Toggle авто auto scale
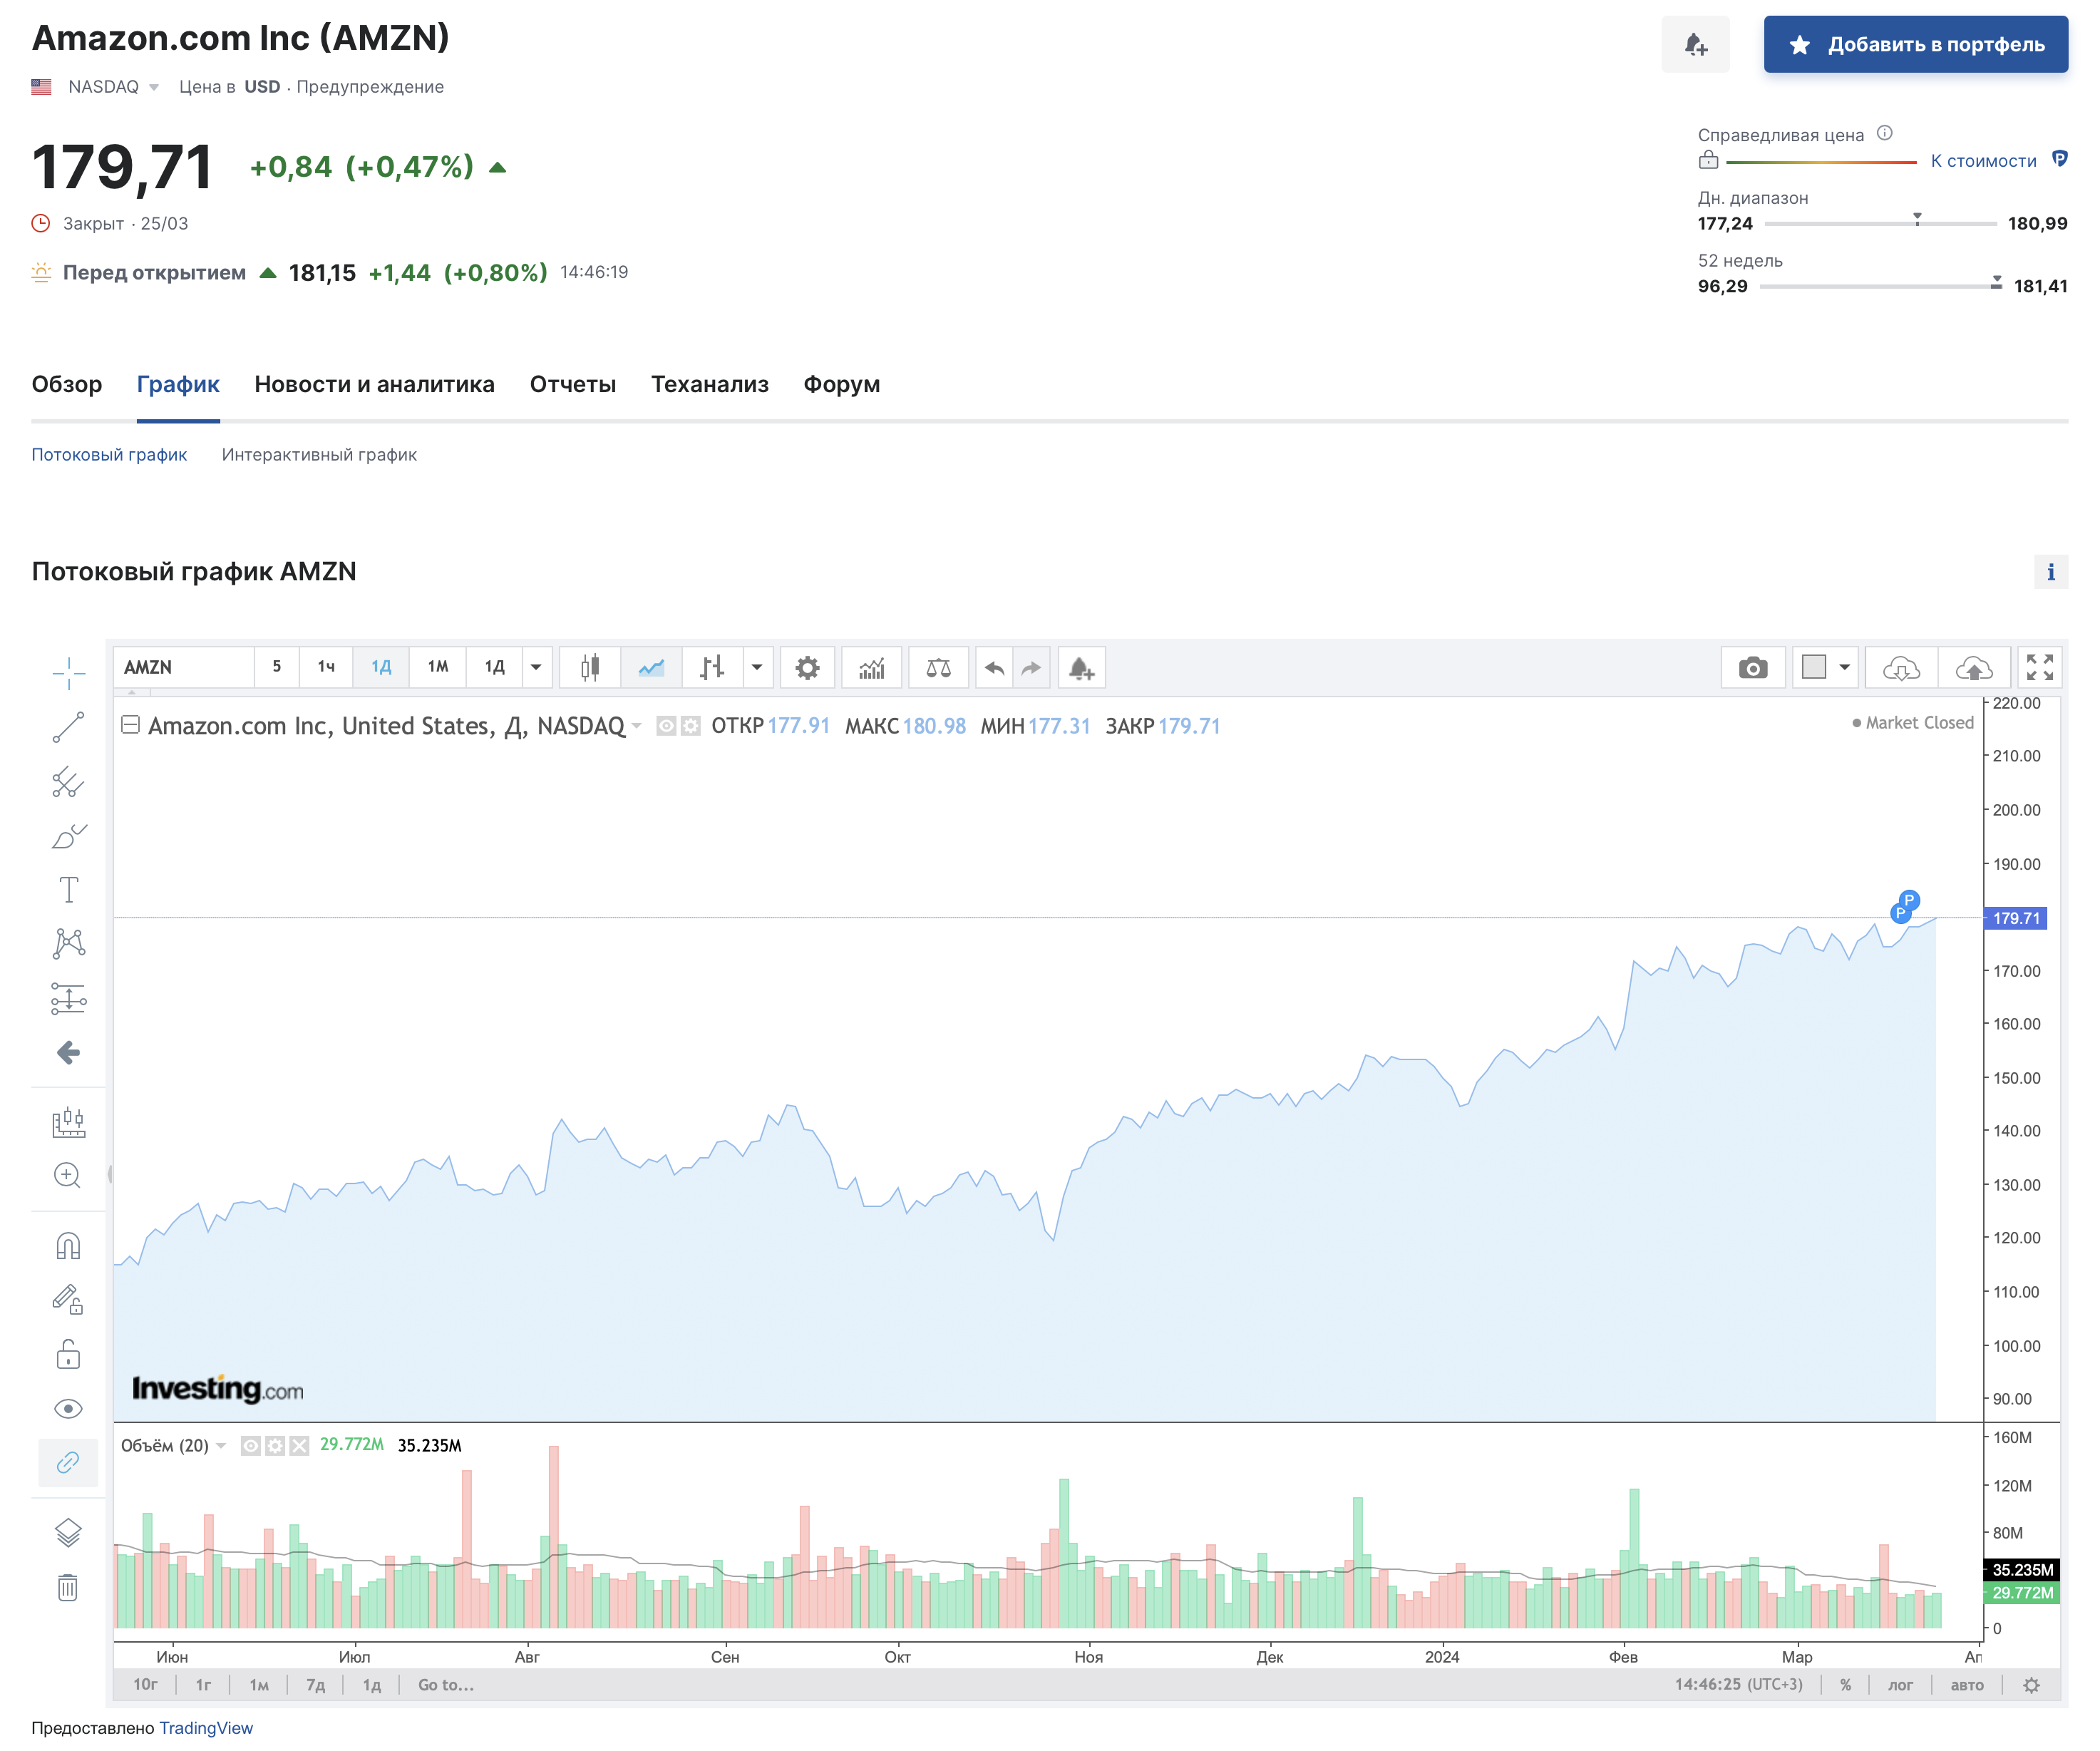2100x1751 pixels. click(x=1967, y=1685)
